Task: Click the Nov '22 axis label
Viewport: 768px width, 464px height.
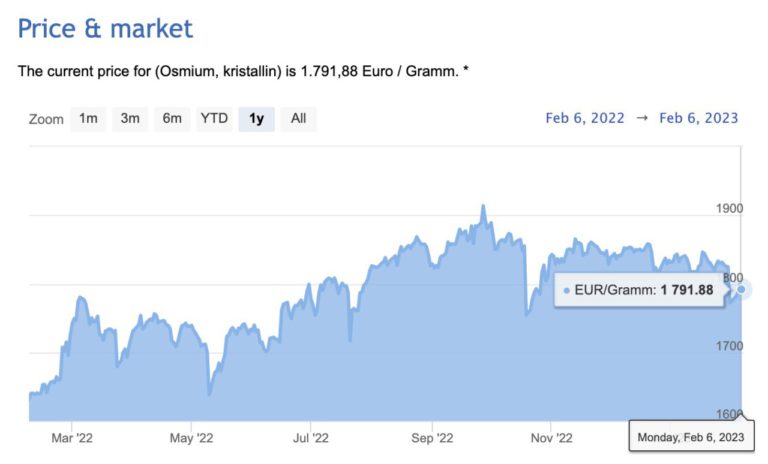Action: coord(552,437)
